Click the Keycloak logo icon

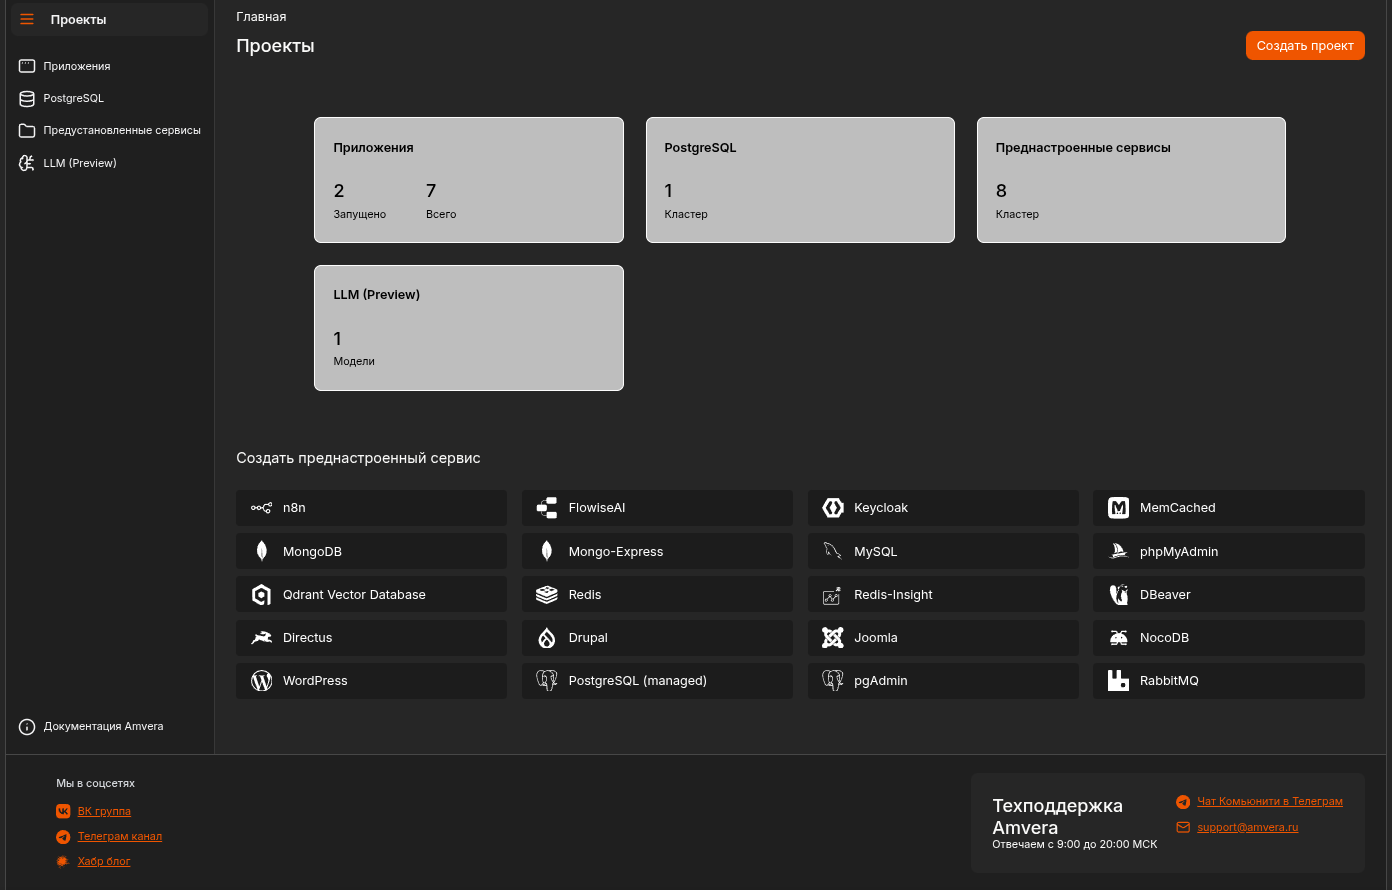[x=832, y=508]
